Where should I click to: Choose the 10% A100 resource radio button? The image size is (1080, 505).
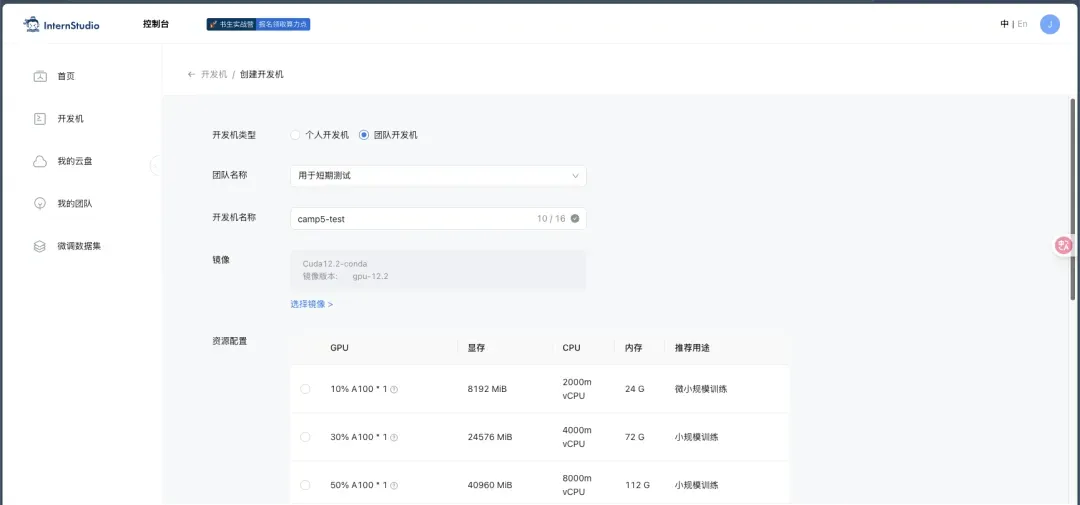pyautogui.click(x=305, y=389)
